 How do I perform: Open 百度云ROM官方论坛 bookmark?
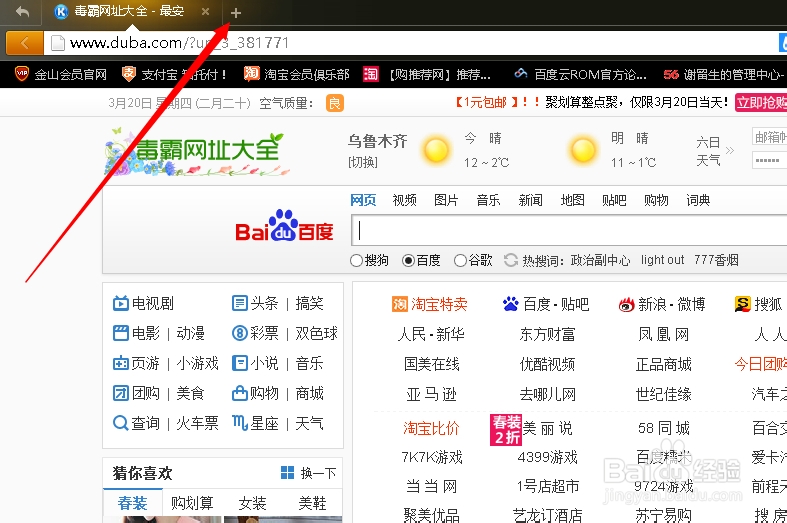(x=581, y=75)
